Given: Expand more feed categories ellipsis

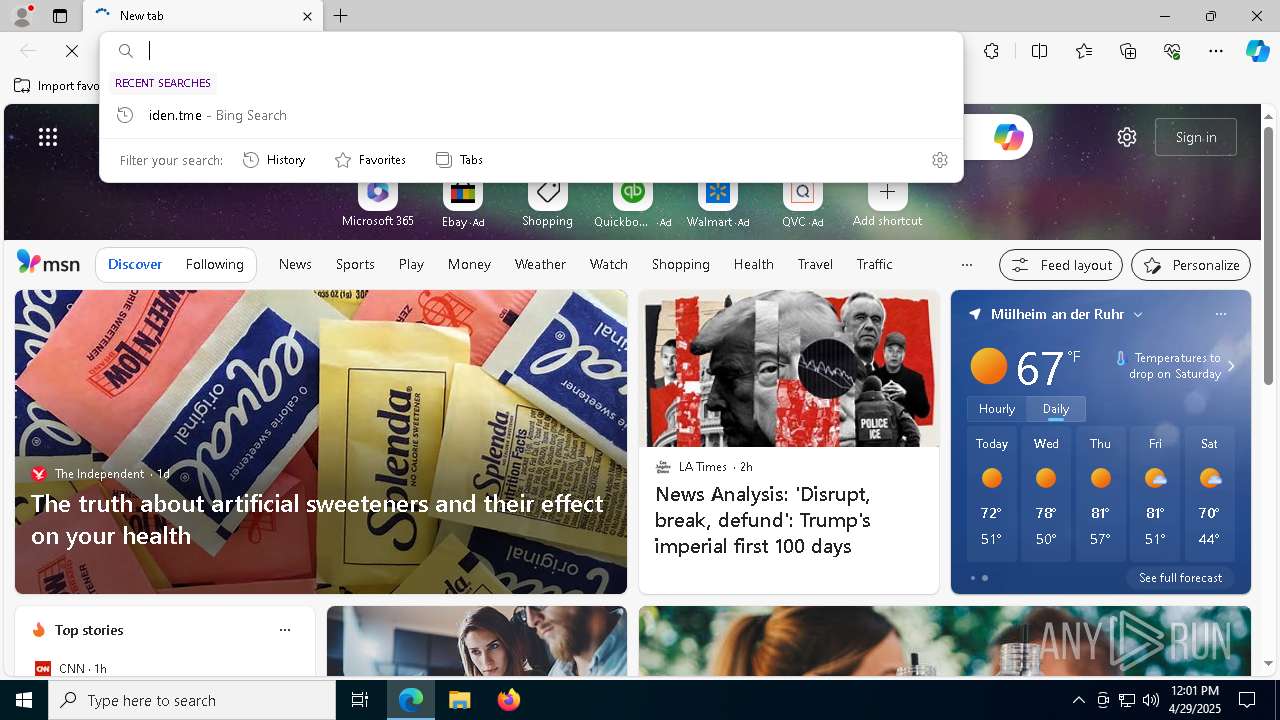Looking at the screenshot, I should [x=966, y=265].
